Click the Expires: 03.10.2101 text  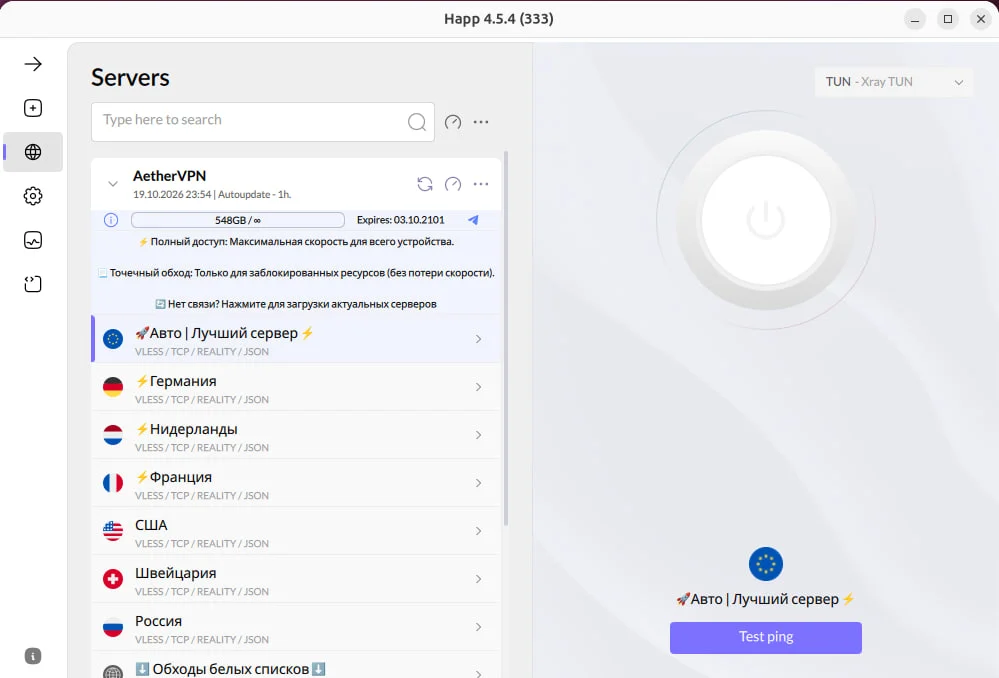coord(401,220)
